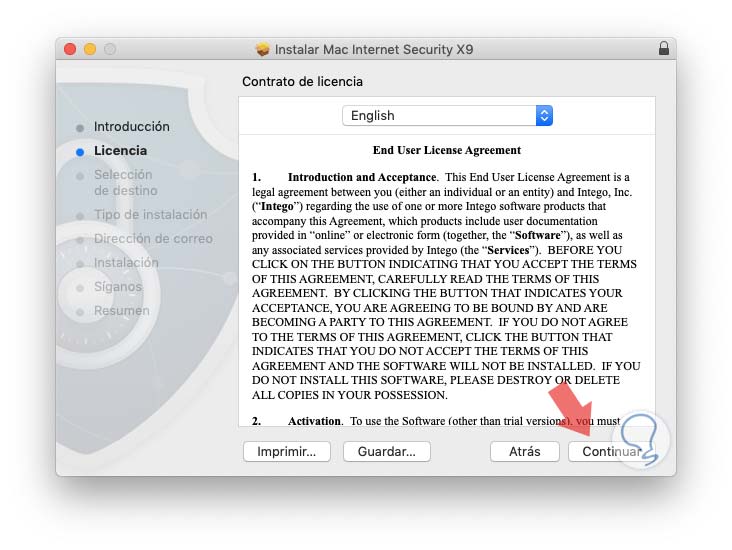Save the license with Guardar...

[x=387, y=451]
